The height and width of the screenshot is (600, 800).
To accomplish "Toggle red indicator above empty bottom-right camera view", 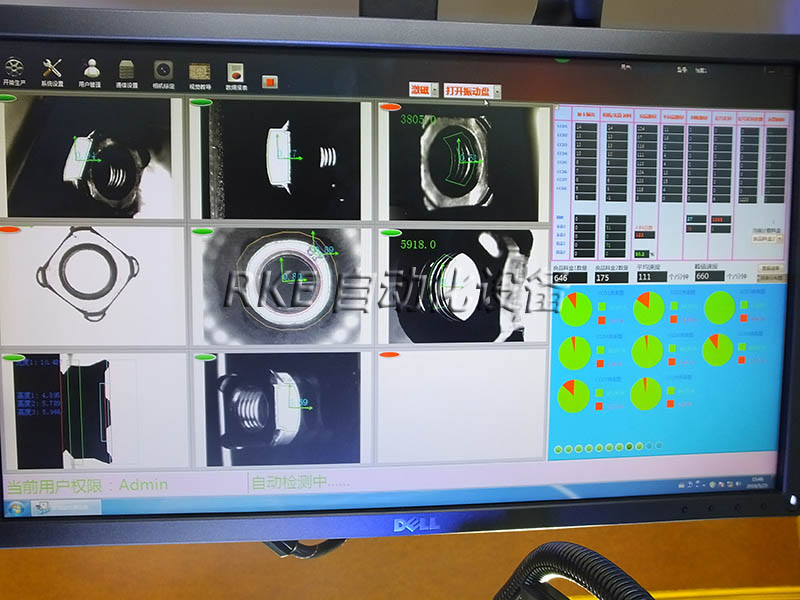I will click(390, 354).
